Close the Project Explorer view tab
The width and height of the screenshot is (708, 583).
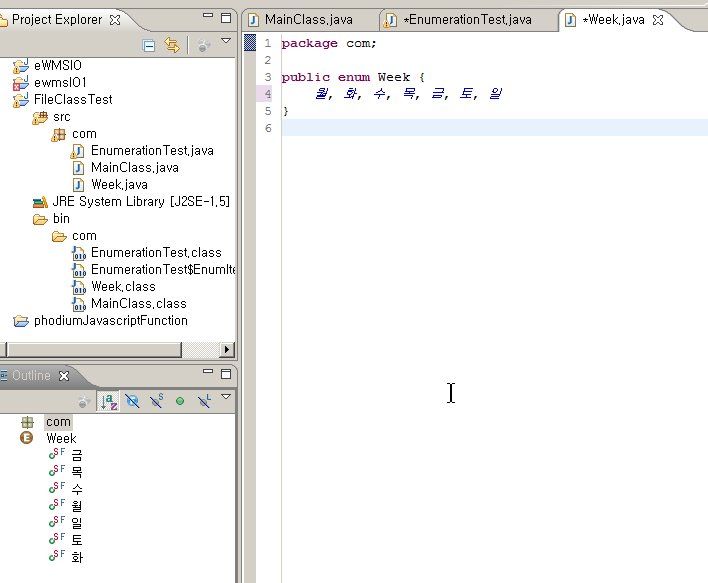[116, 20]
